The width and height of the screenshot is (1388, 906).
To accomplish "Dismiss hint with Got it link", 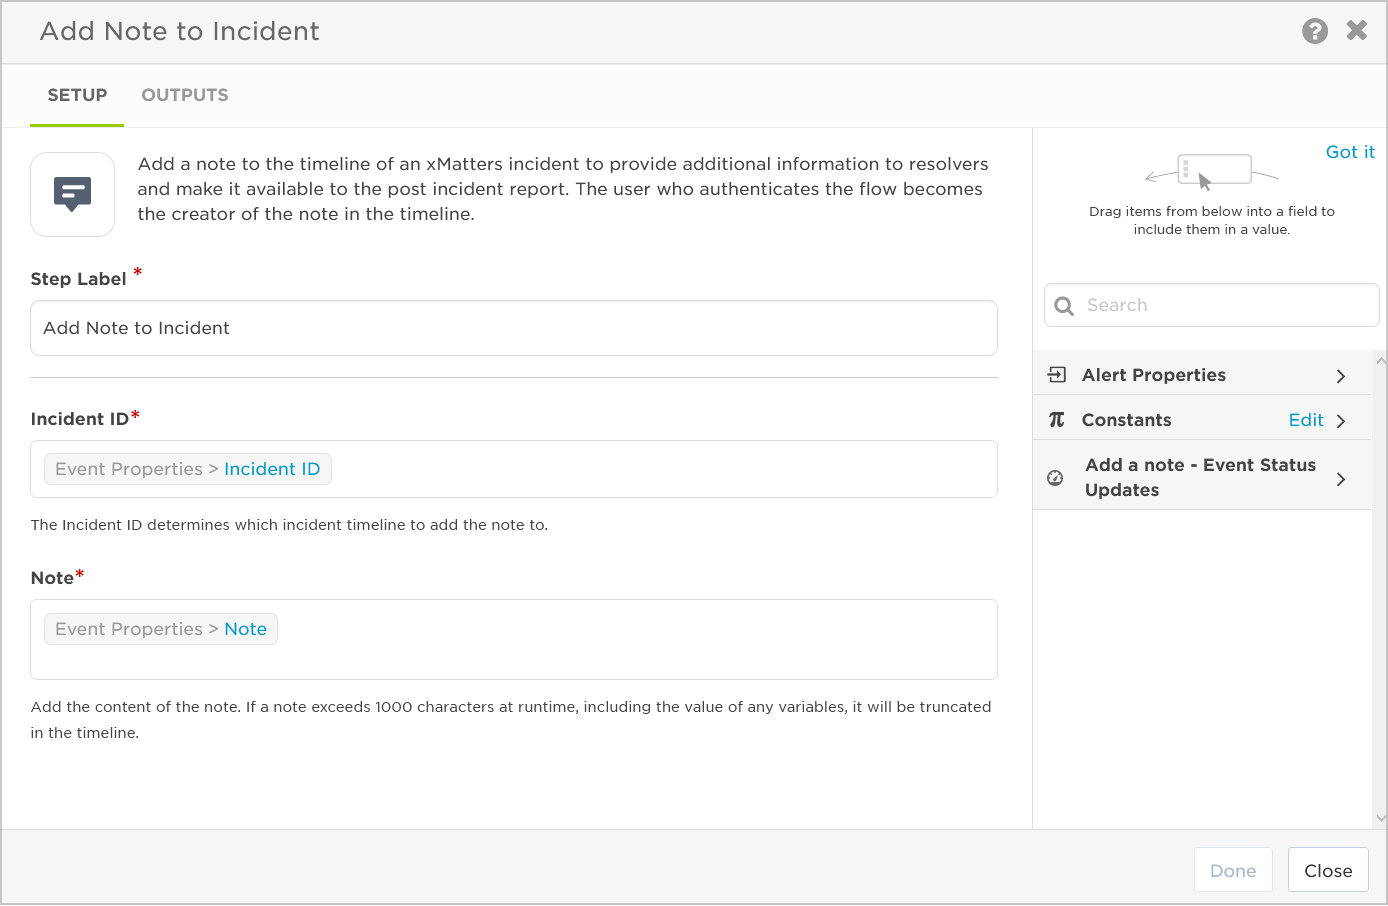I will [1350, 152].
